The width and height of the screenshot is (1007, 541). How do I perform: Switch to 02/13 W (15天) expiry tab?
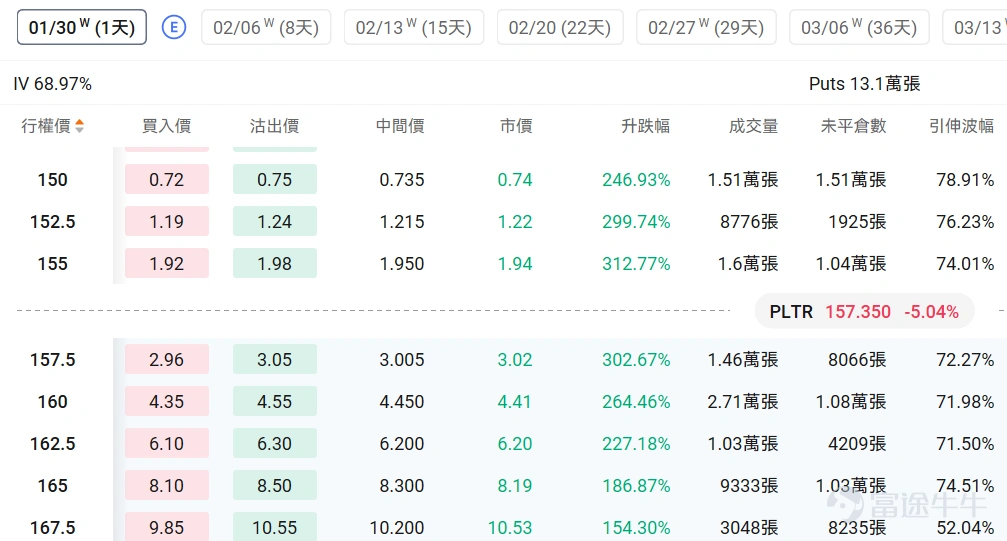414,28
